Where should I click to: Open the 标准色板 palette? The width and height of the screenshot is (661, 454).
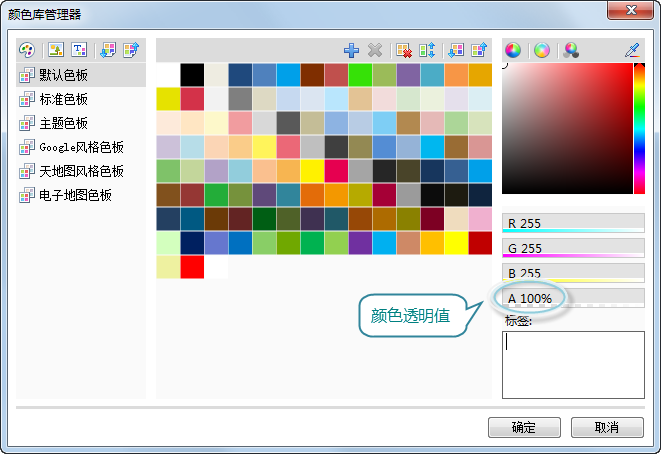64,99
